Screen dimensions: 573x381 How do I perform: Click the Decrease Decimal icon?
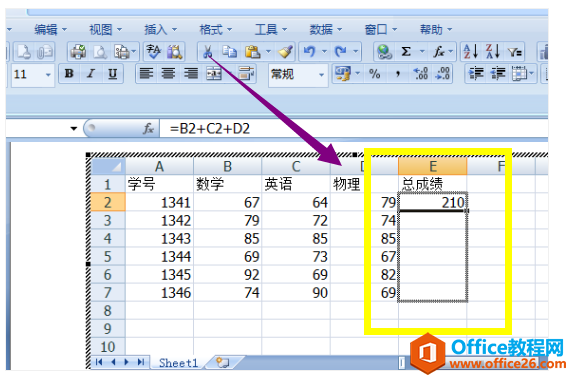[443, 74]
